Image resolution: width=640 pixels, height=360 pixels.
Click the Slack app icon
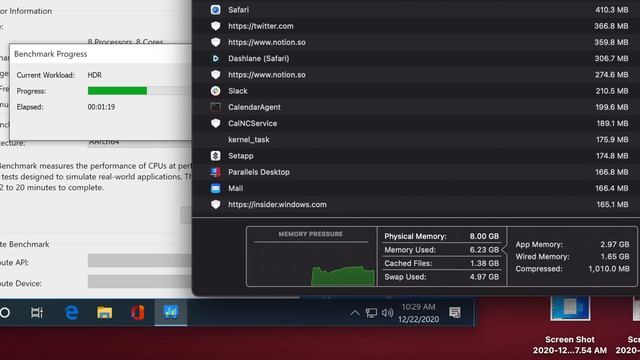pyautogui.click(x=216, y=91)
